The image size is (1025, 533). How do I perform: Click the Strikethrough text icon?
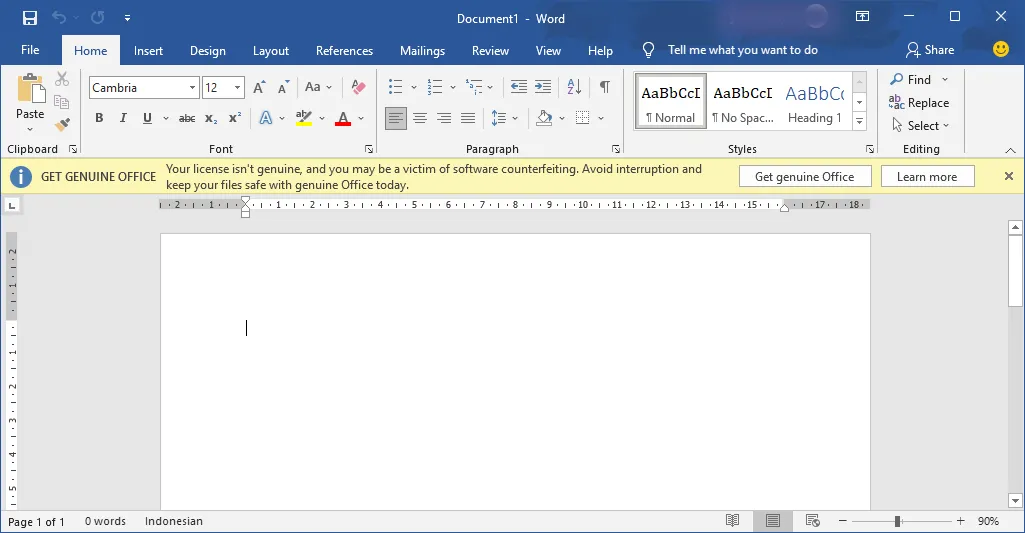point(186,118)
